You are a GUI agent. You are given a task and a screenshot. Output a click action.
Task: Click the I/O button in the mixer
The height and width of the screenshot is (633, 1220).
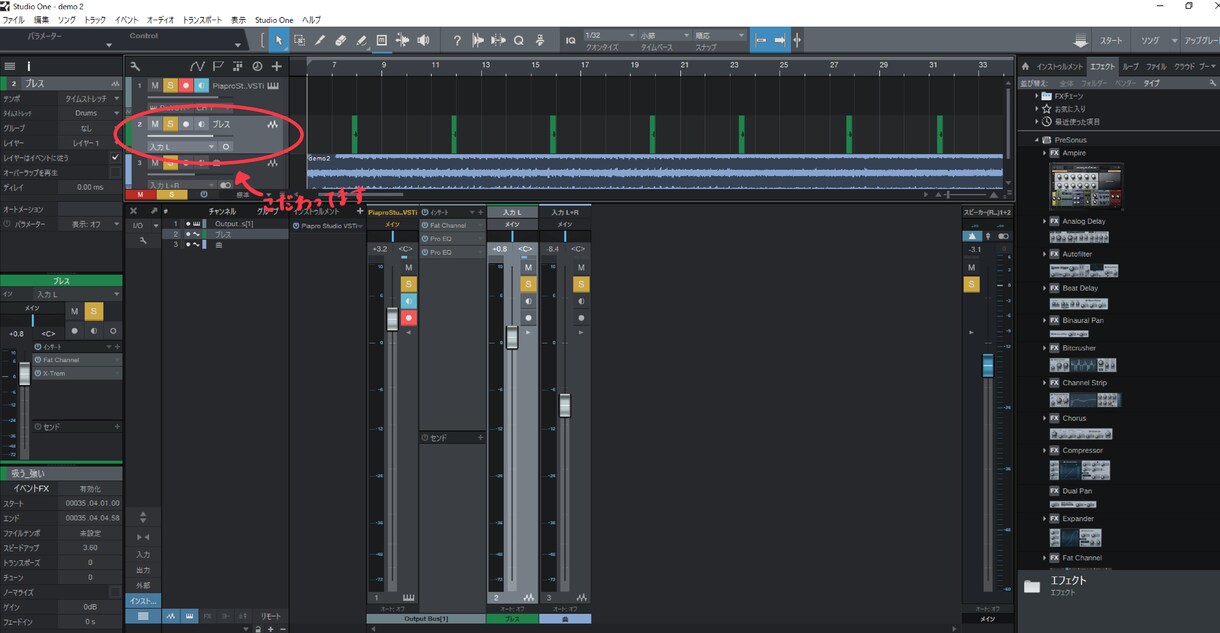(x=138, y=225)
